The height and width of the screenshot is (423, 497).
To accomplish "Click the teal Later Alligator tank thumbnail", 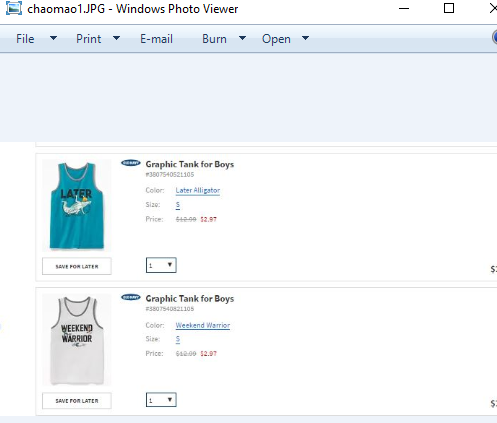I will [x=77, y=205].
